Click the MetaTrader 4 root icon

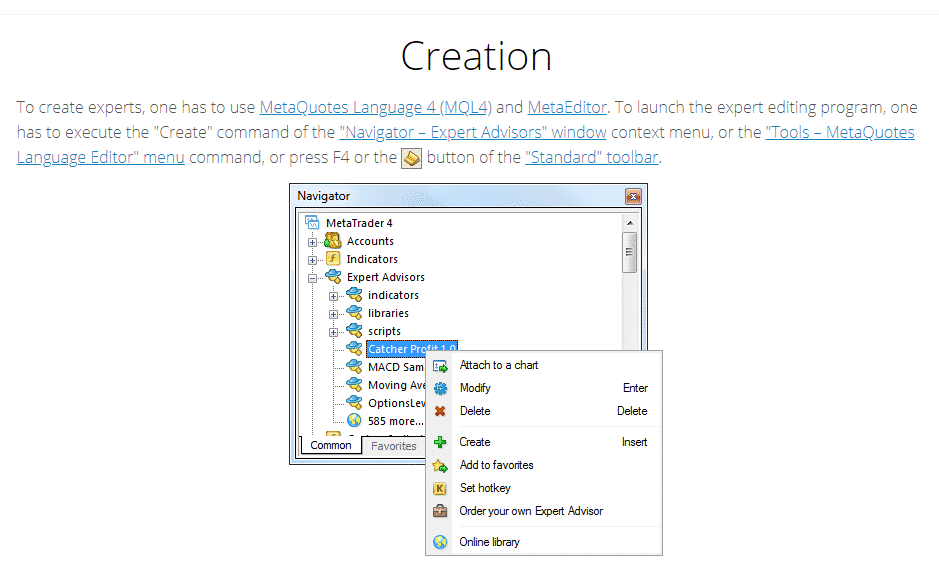(312, 222)
